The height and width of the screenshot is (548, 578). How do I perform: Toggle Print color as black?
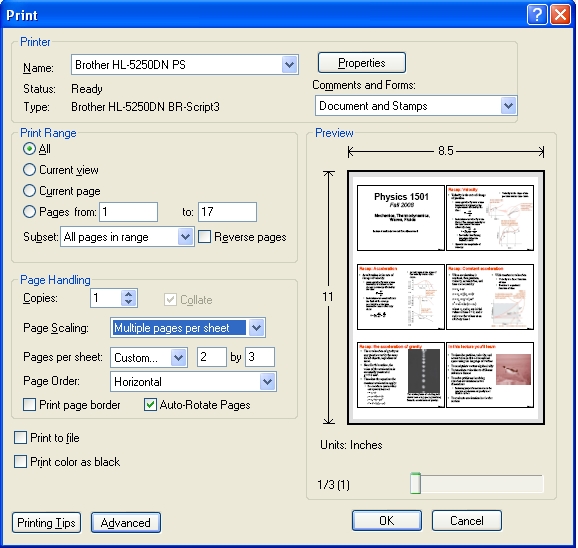click(20, 461)
